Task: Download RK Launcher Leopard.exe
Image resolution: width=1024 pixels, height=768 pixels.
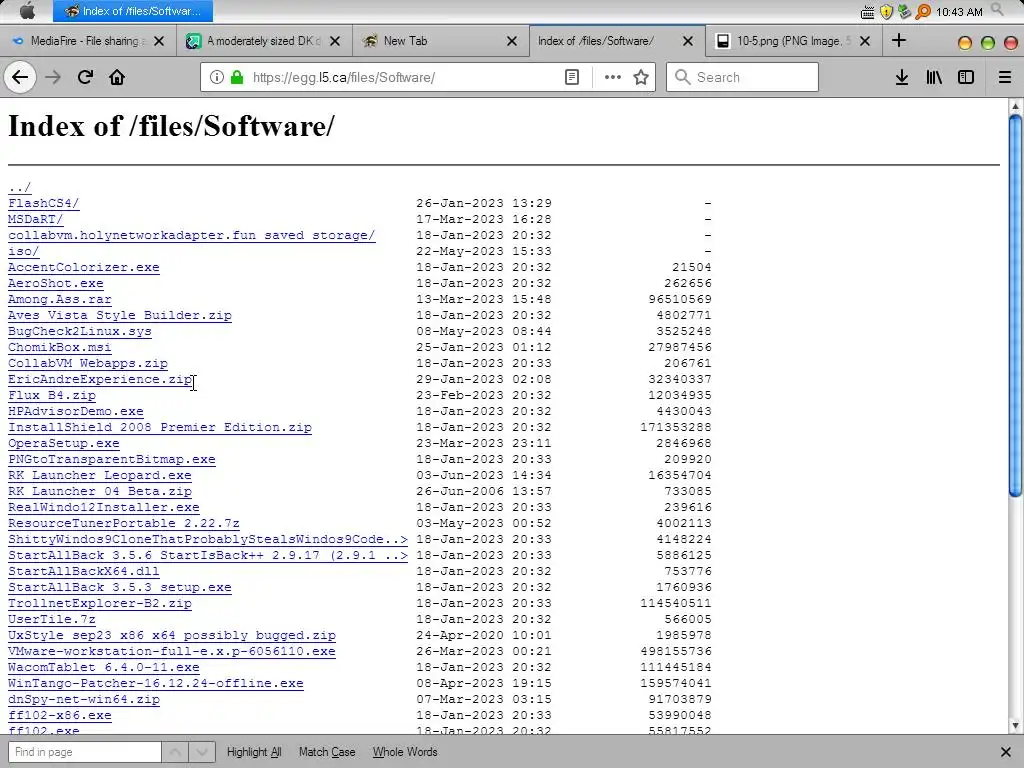Action: point(100,475)
